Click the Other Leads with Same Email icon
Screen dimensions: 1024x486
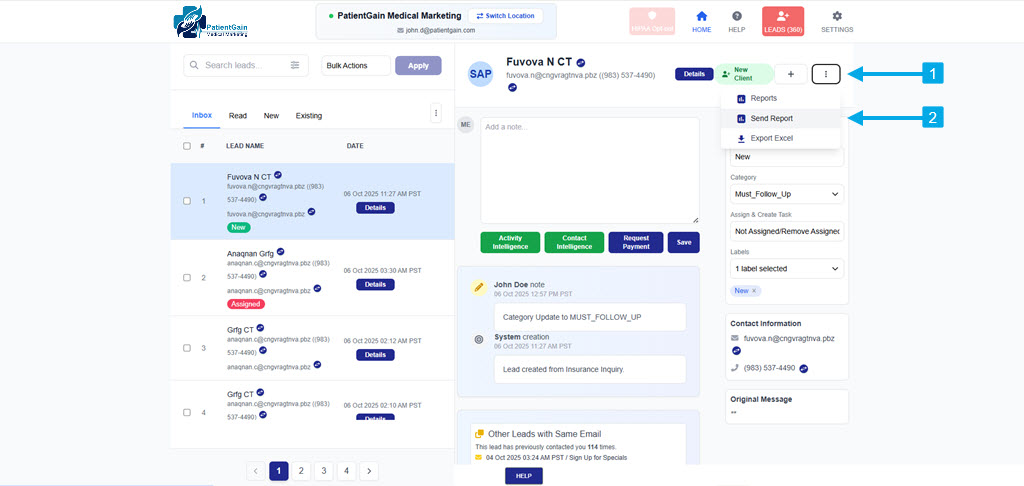coord(479,434)
